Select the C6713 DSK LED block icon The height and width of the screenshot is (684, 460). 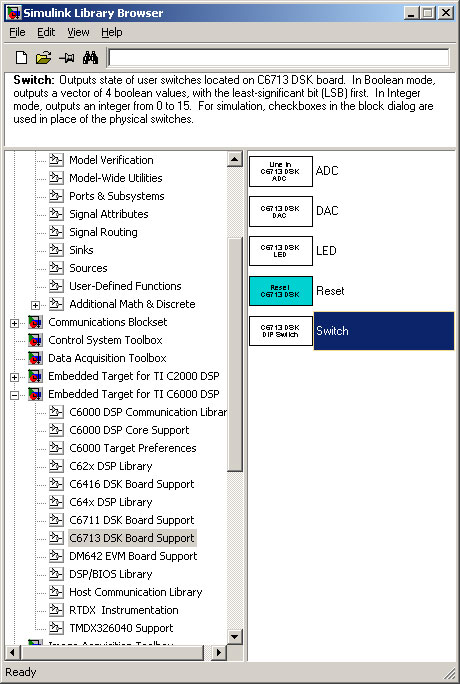pos(281,251)
